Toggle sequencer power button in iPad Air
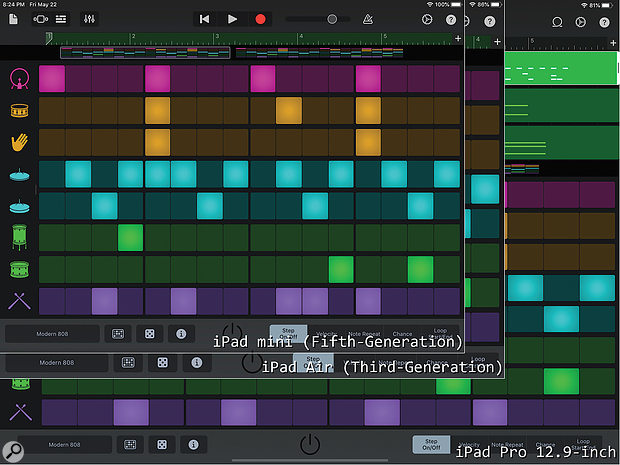The image size is (620, 465). [x=252, y=362]
